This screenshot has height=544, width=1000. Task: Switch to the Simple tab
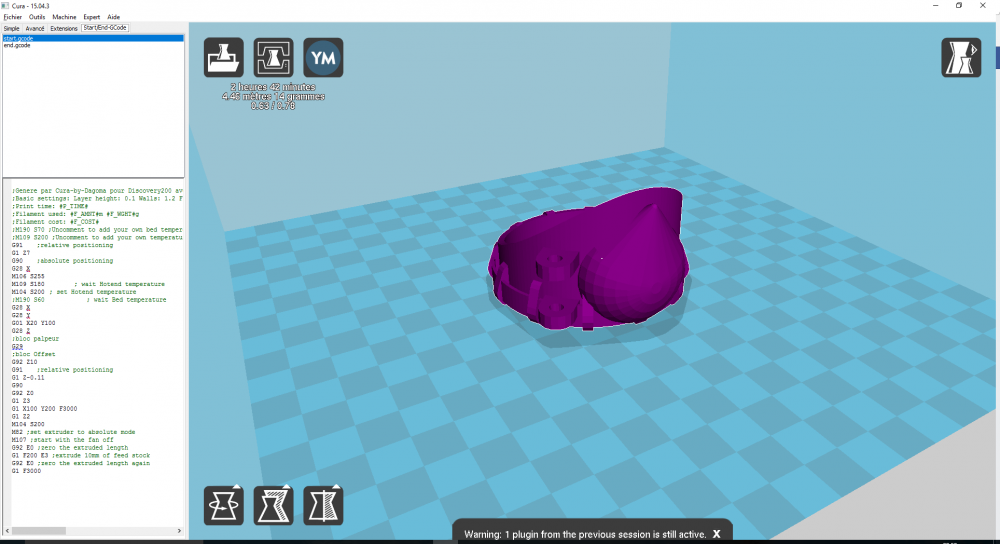pos(11,29)
